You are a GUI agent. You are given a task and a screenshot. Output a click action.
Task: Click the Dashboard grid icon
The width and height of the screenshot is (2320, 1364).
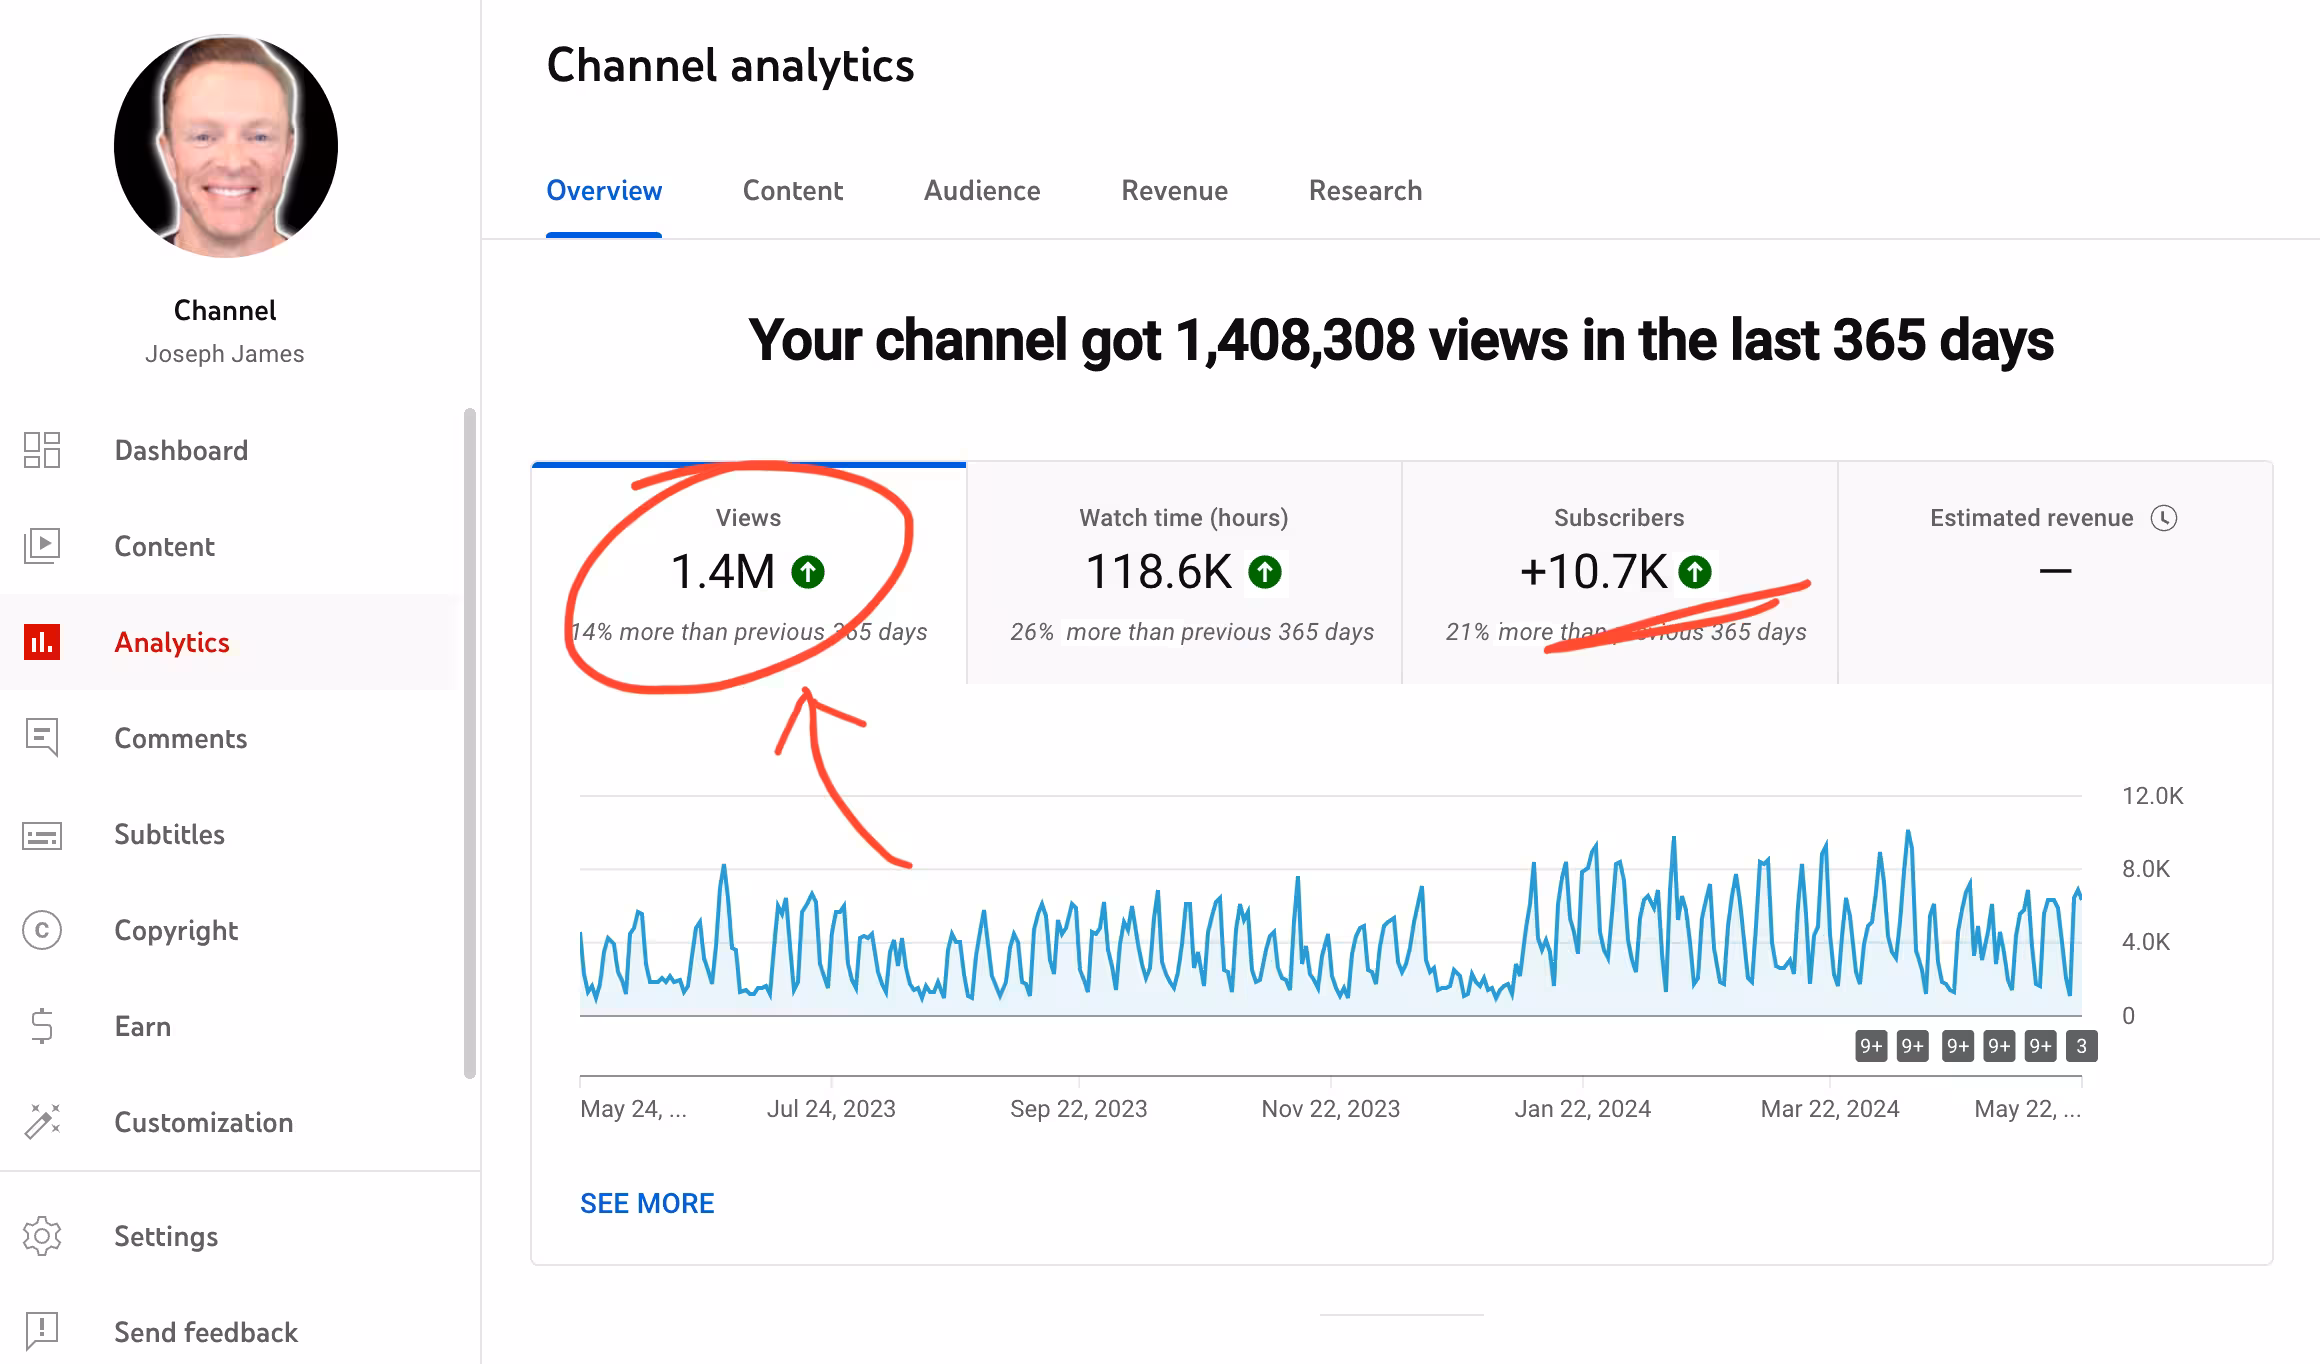tap(42, 450)
